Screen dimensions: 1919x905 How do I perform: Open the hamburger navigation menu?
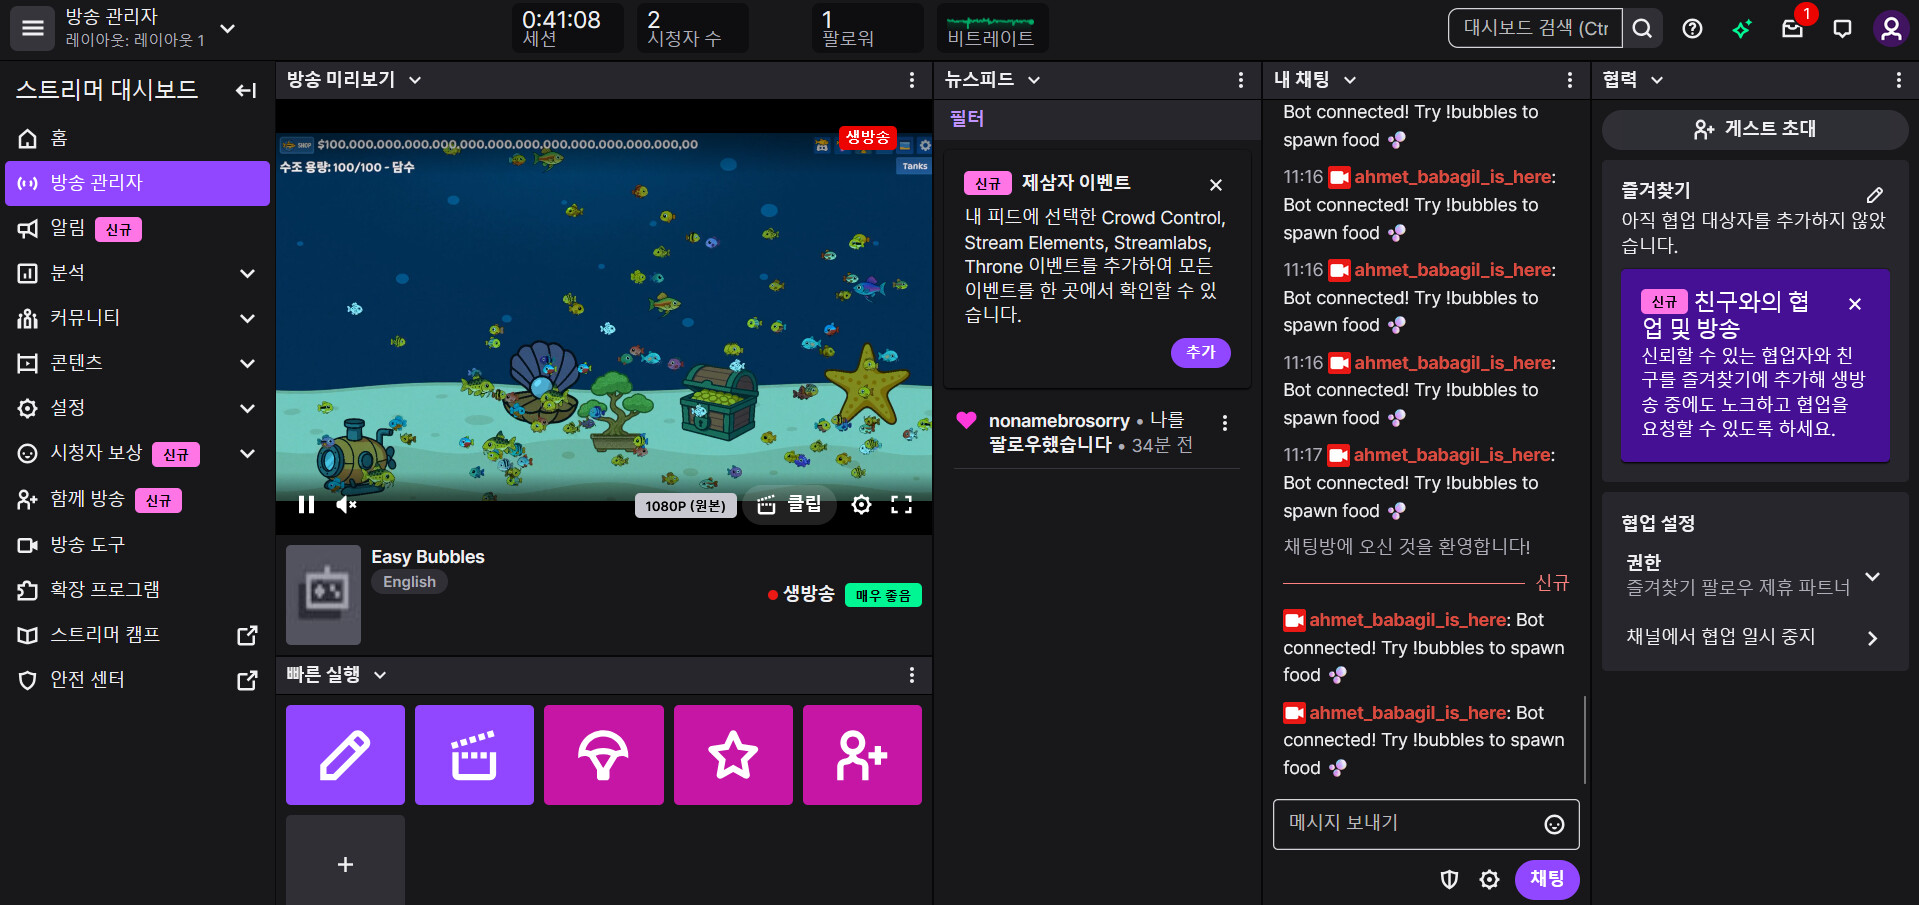coord(33,28)
